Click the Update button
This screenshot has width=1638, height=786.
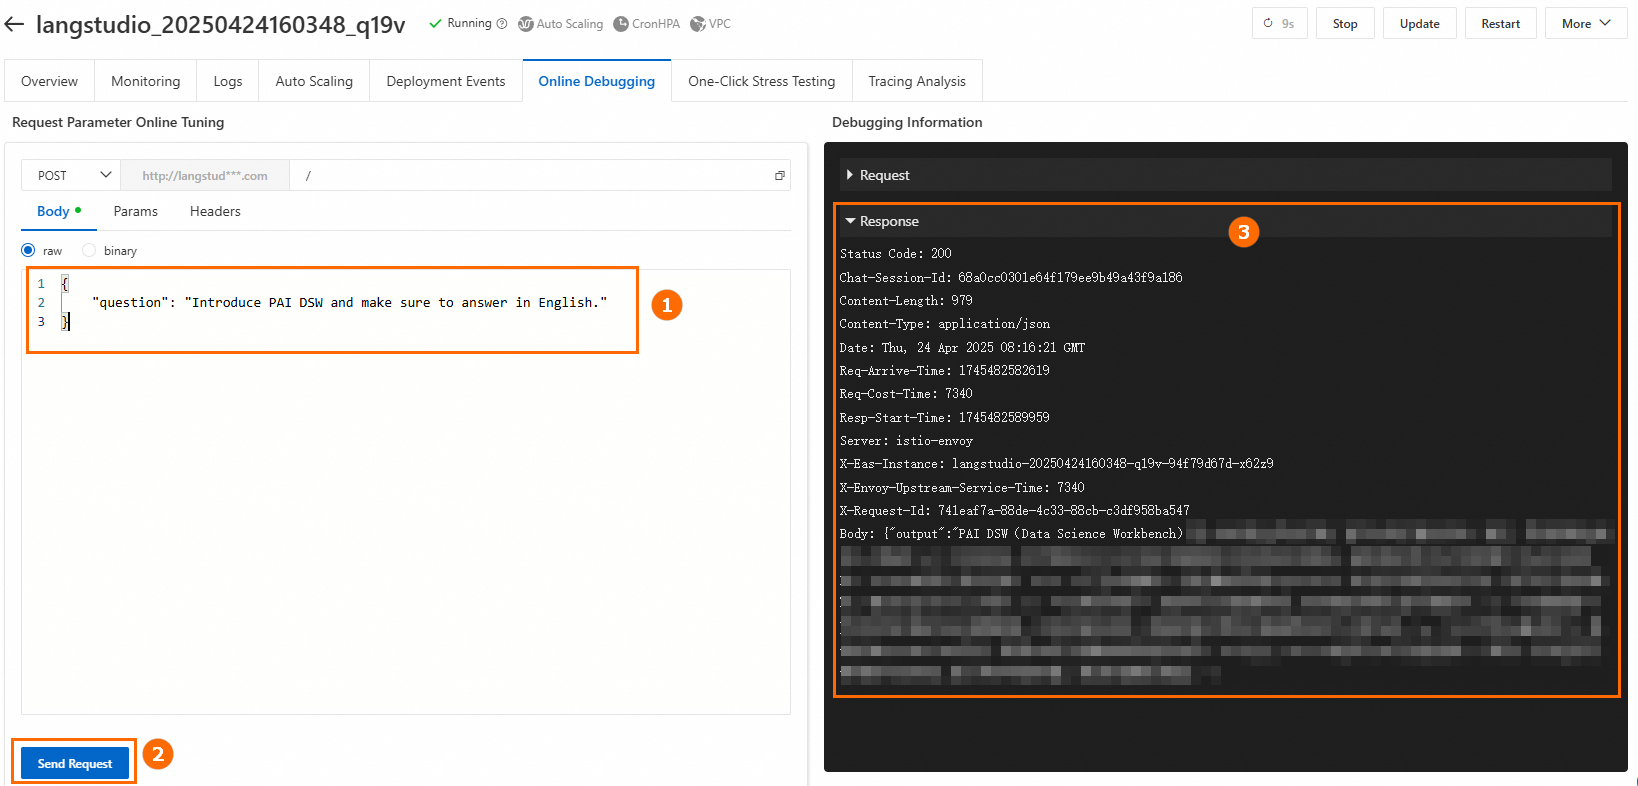tap(1420, 24)
